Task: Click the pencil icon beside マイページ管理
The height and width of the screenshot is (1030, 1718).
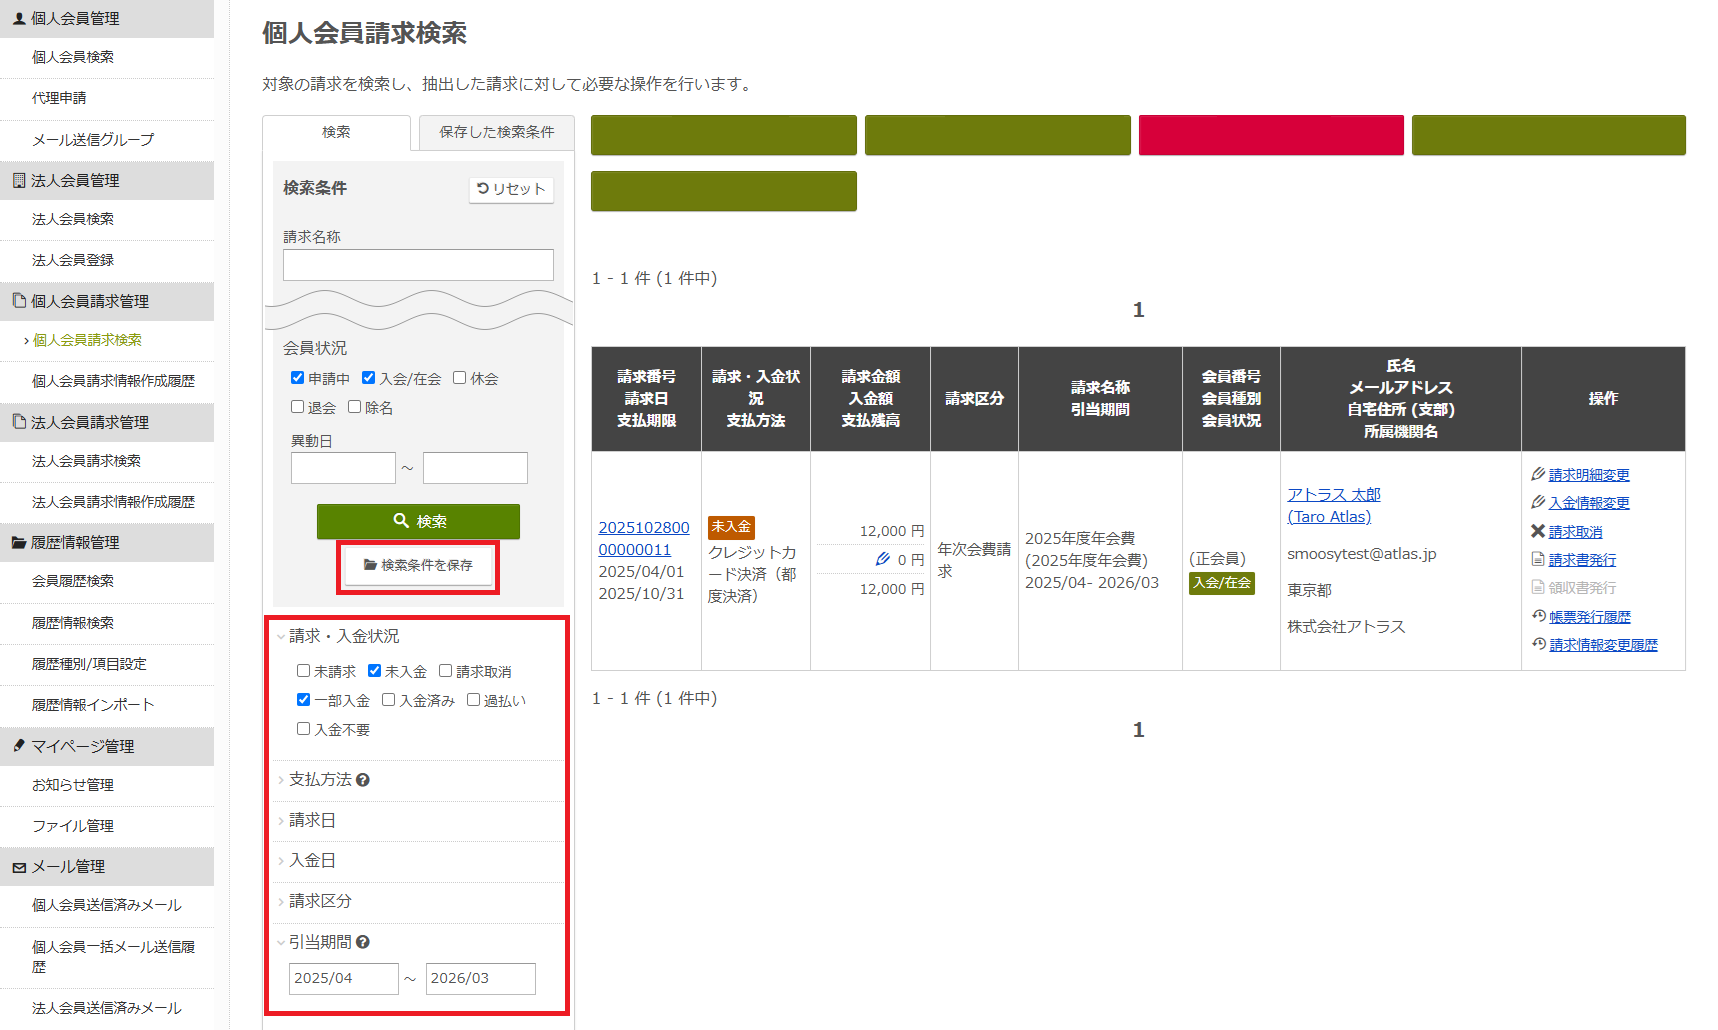Action: [x=17, y=746]
